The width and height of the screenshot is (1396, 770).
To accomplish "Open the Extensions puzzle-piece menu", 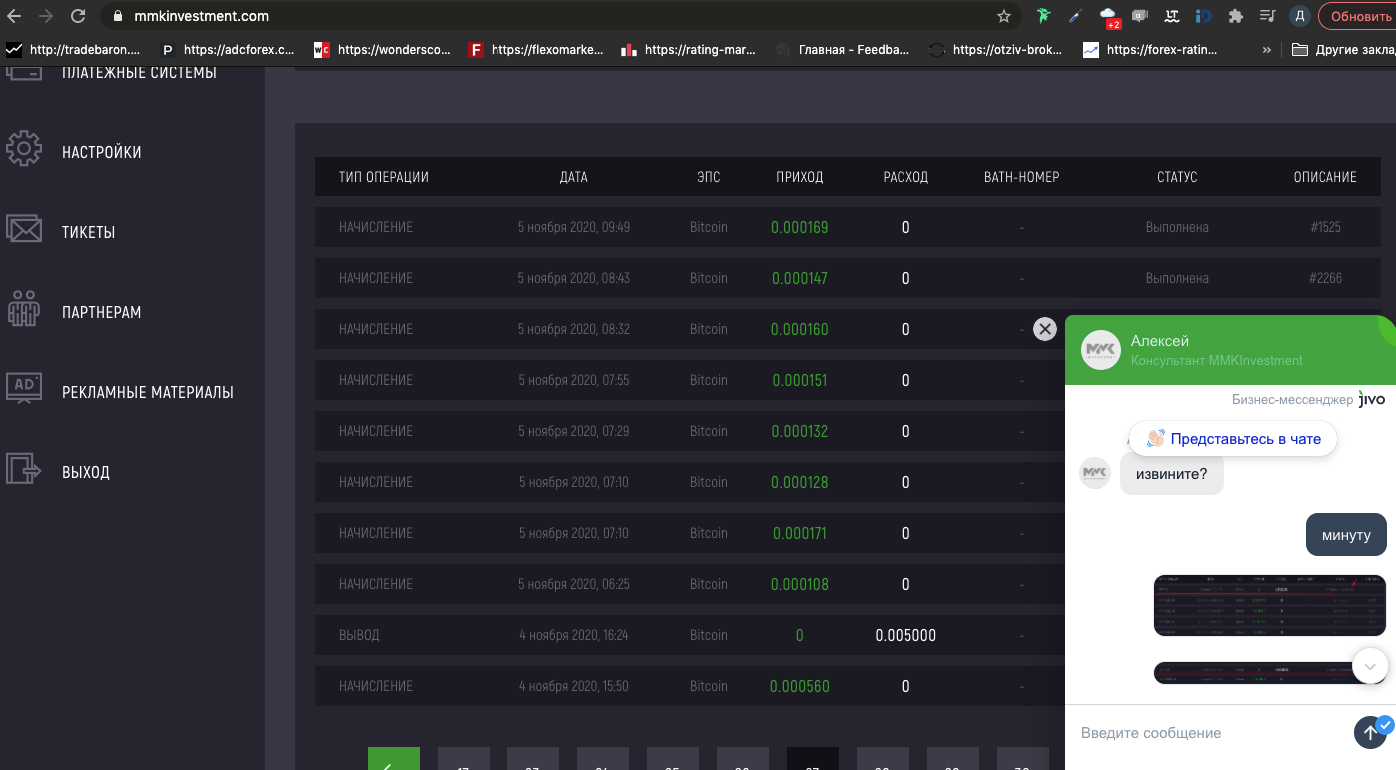I will (x=1236, y=16).
